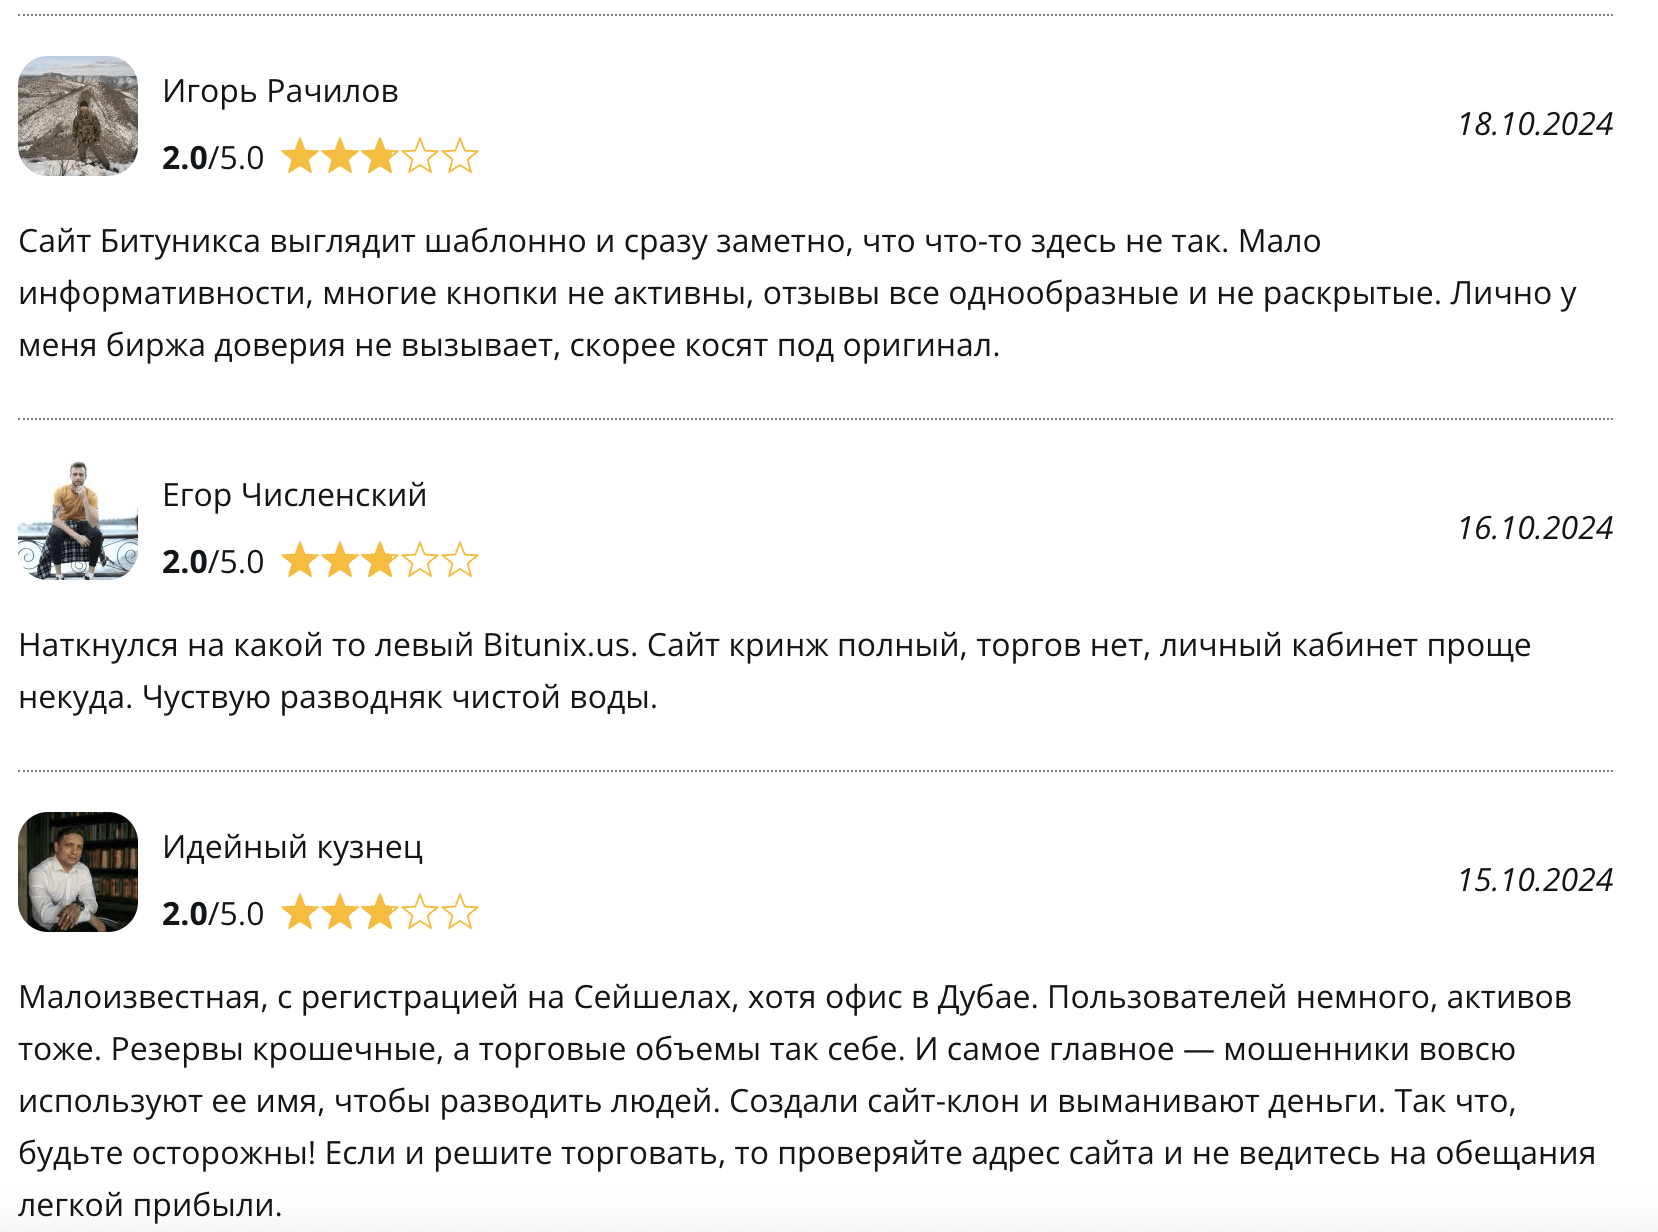
Task: Click the review text mentioning Bitunix.us
Action: point(774,671)
